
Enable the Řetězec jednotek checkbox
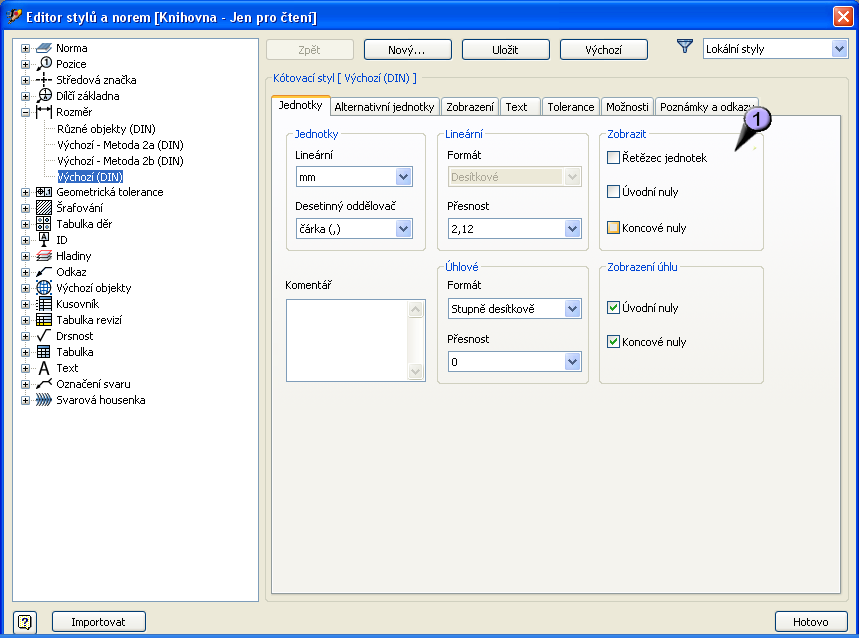click(614, 158)
